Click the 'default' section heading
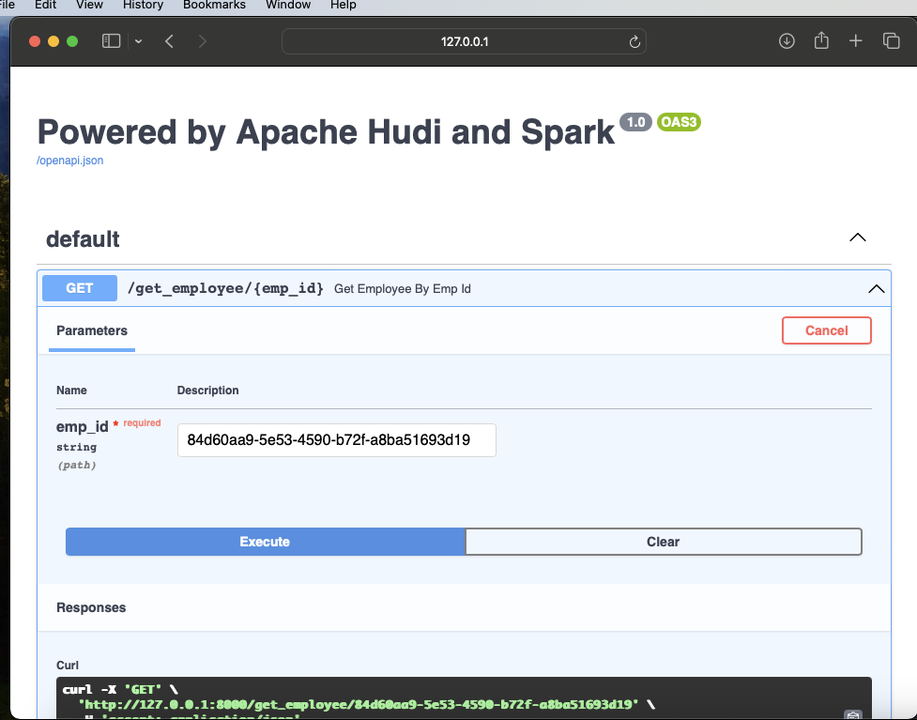 point(82,239)
